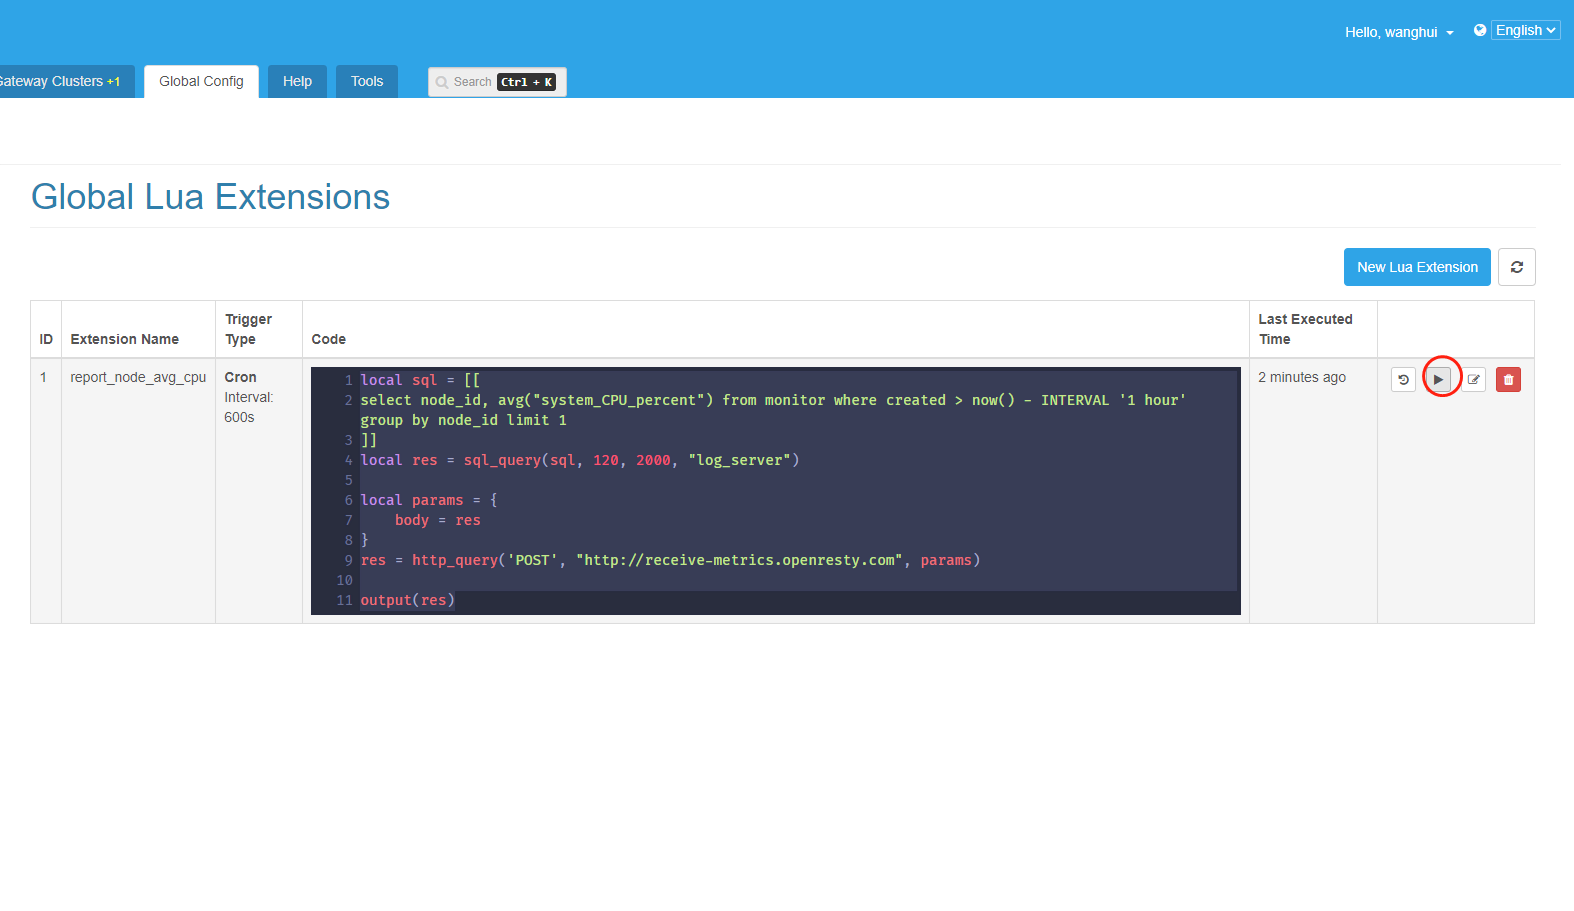1574x911 pixels.
Task: Click code line 'output(res)'
Action: (x=408, y=600)
